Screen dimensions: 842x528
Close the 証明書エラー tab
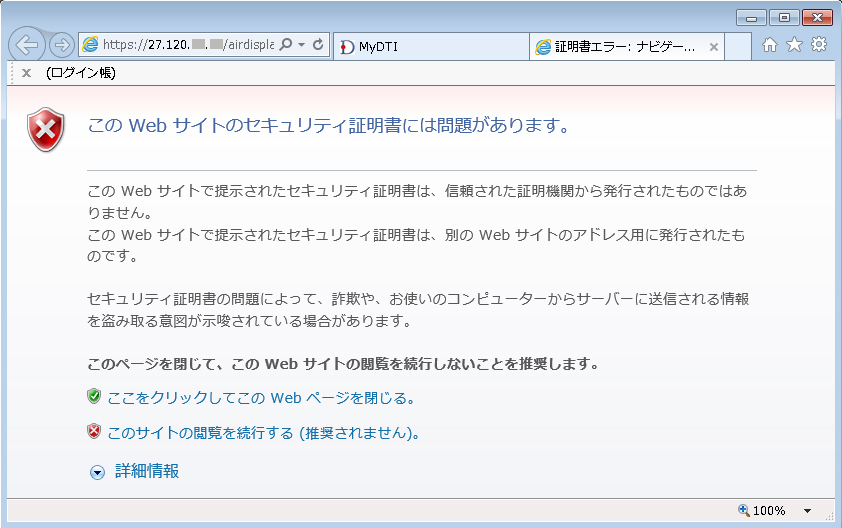[713, 46]
